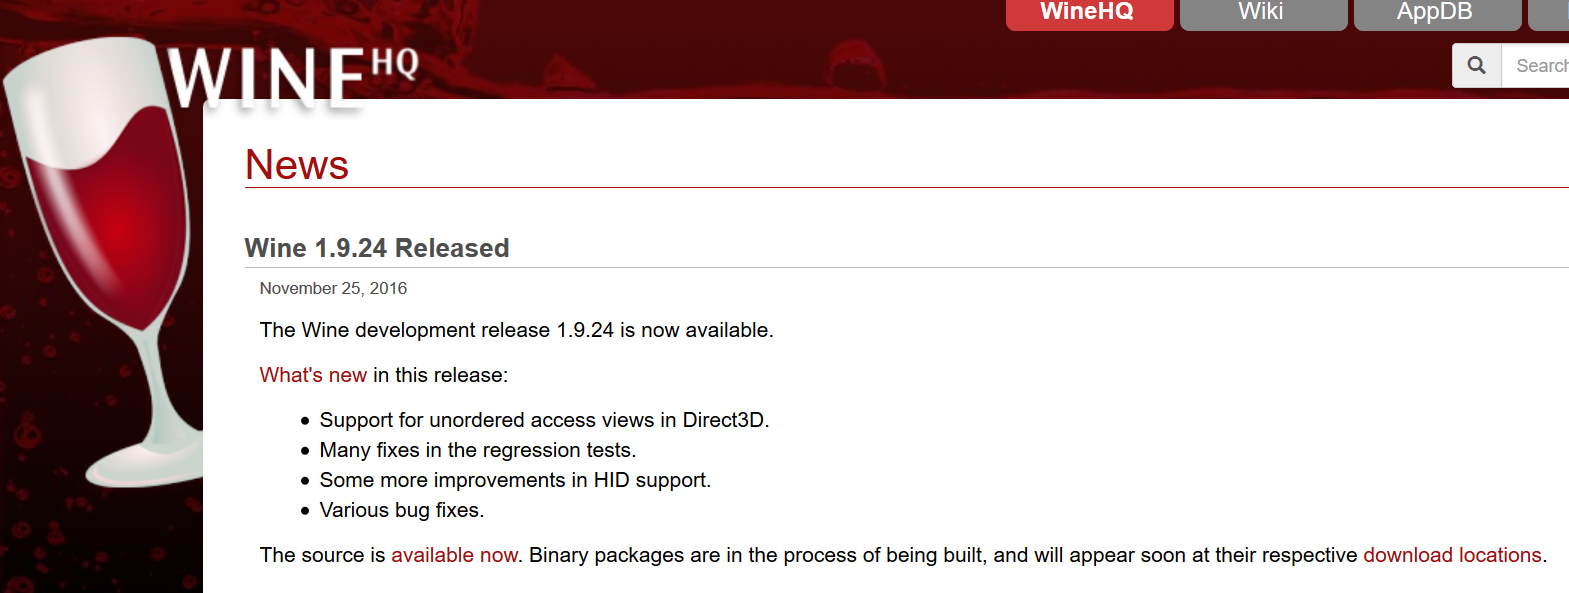Focus the Search input field

pos(1537,66)
